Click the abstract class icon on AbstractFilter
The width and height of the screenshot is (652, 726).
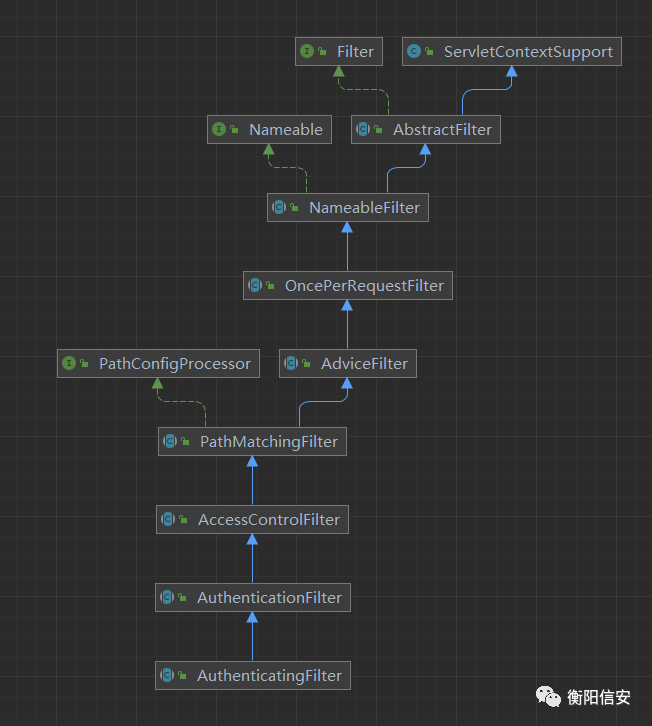pos(363,130)
